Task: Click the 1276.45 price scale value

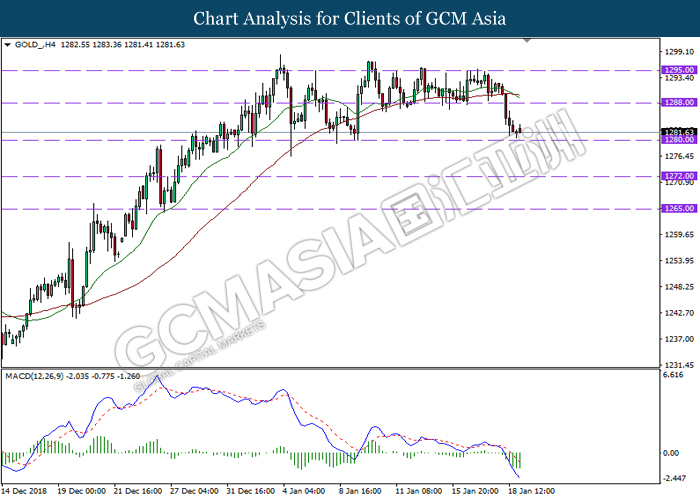Action: click(x=679, y=156)
